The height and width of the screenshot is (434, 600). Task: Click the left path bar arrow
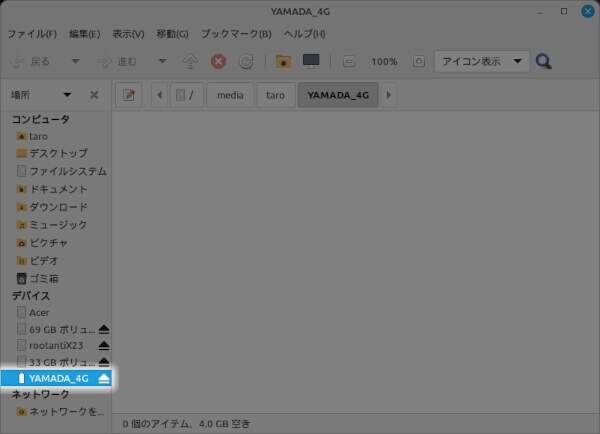160,95
